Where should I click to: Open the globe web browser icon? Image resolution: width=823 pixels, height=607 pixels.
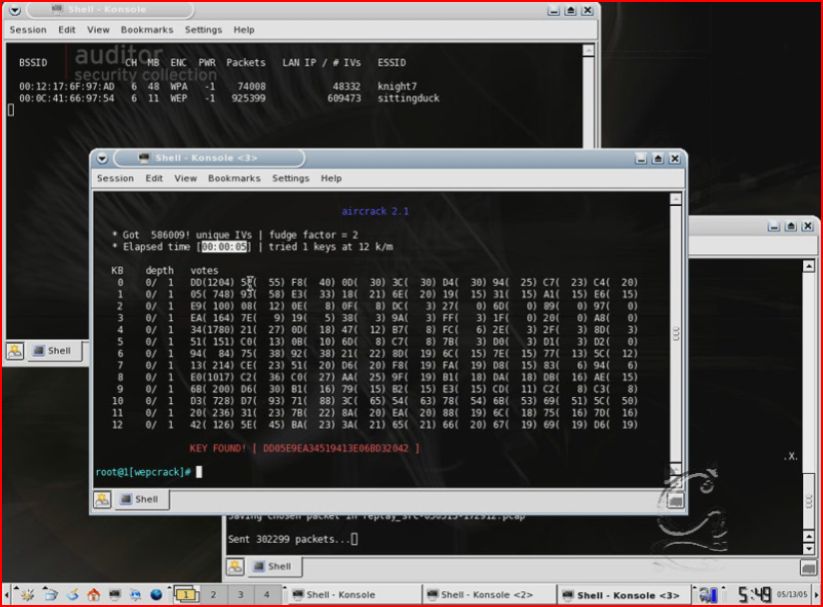[156, 594]
